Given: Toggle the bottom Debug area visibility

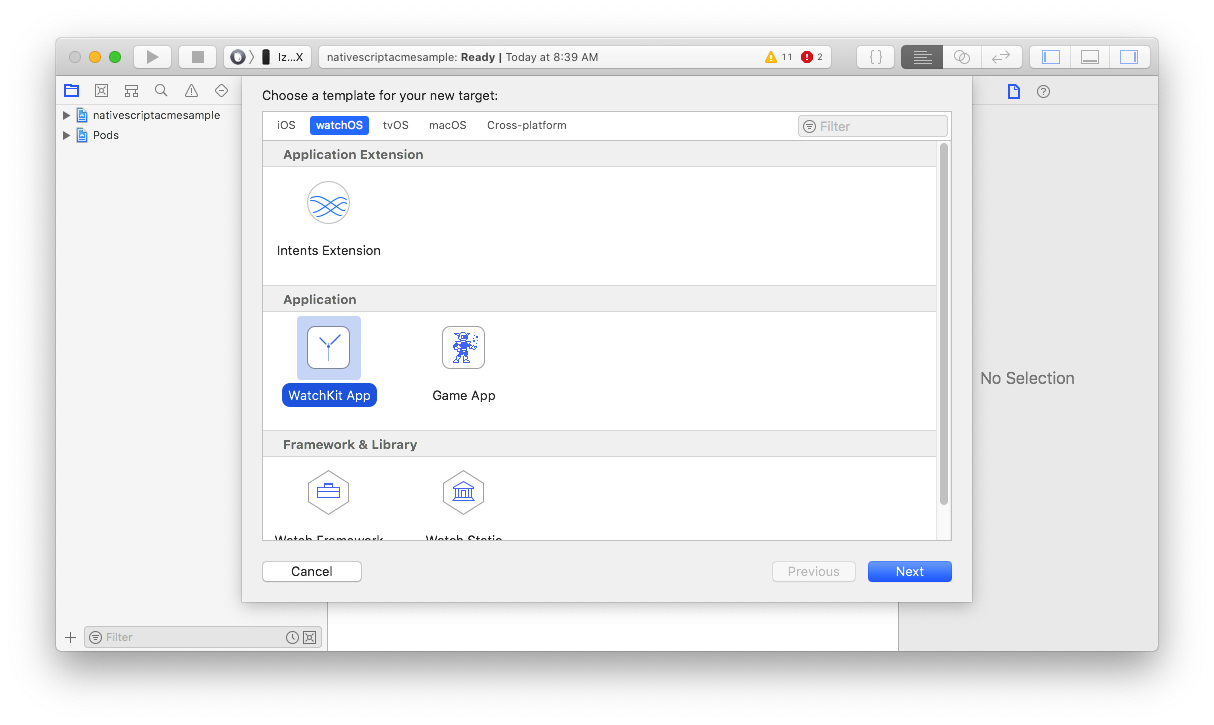Looking at the screenshot, I should coord(1090,57).
